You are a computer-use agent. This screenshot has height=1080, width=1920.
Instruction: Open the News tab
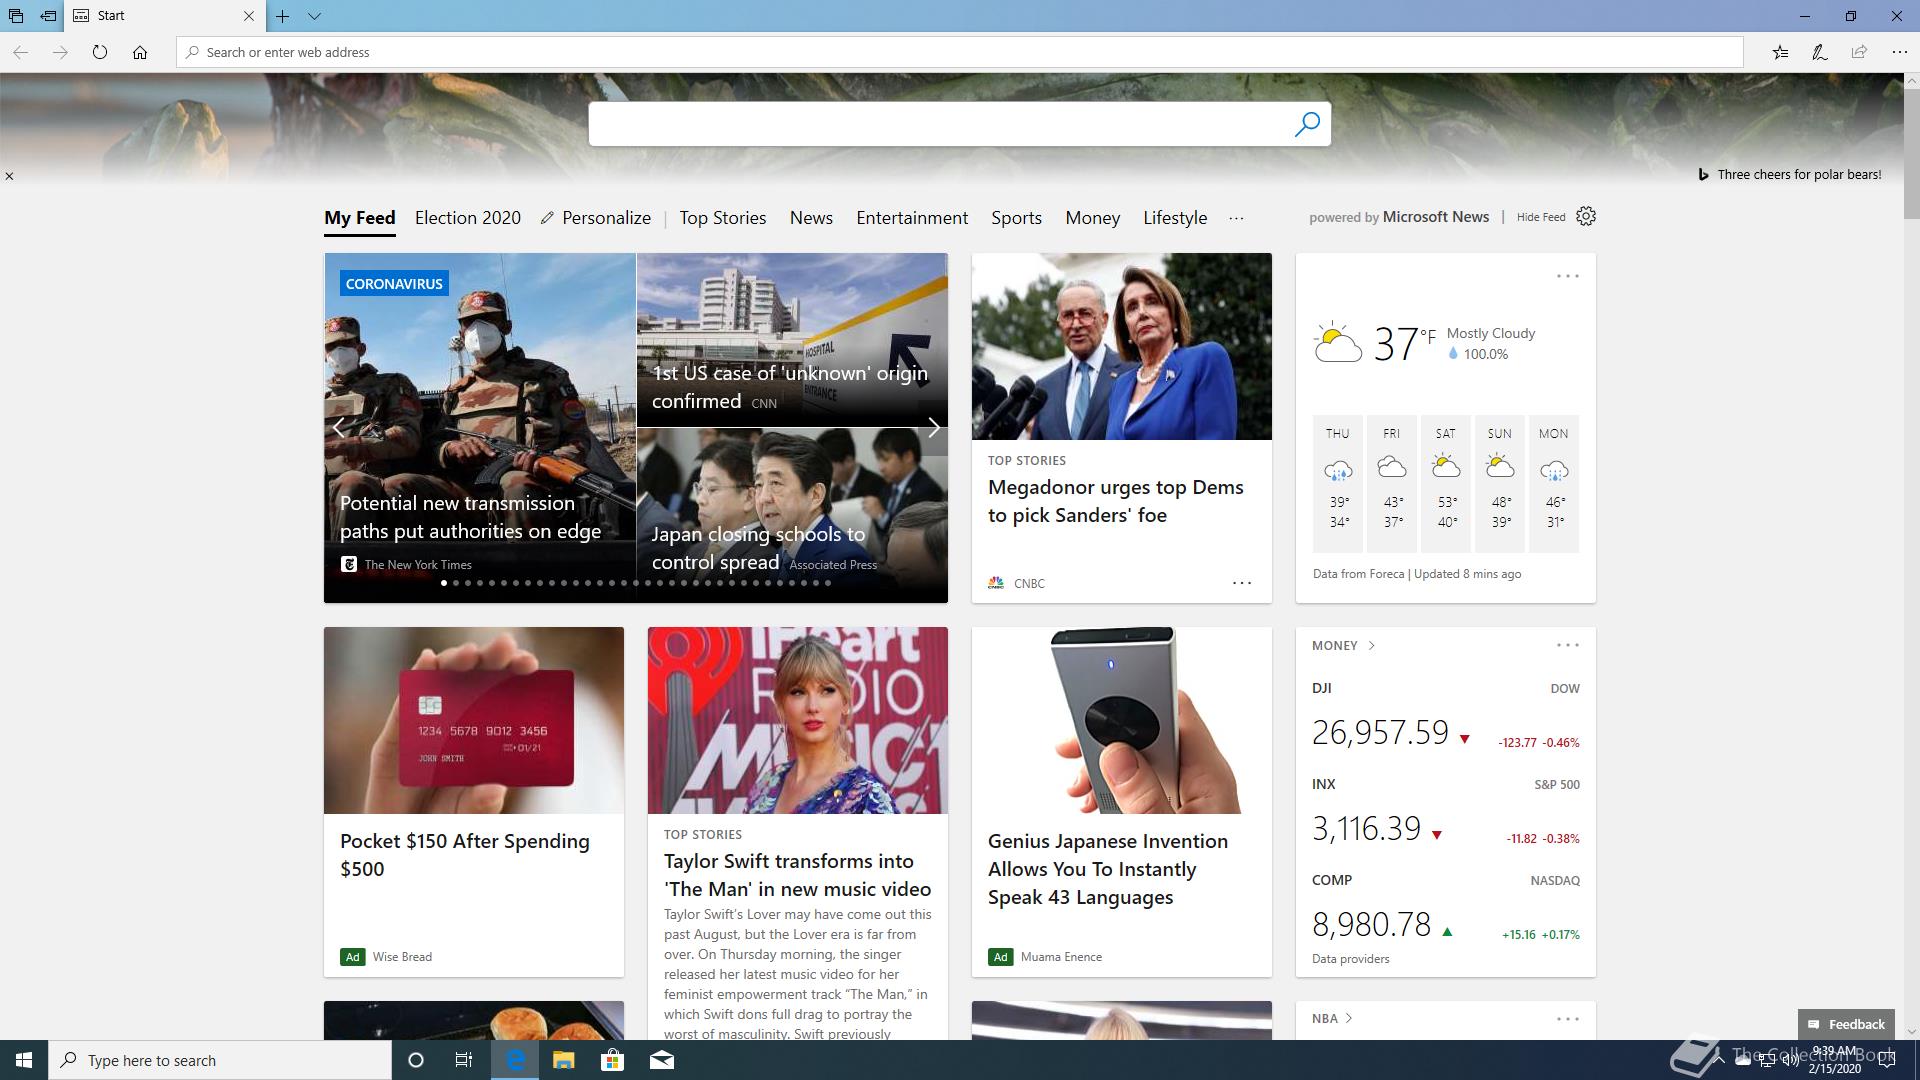pyautogui.click(x=811, y=218)
